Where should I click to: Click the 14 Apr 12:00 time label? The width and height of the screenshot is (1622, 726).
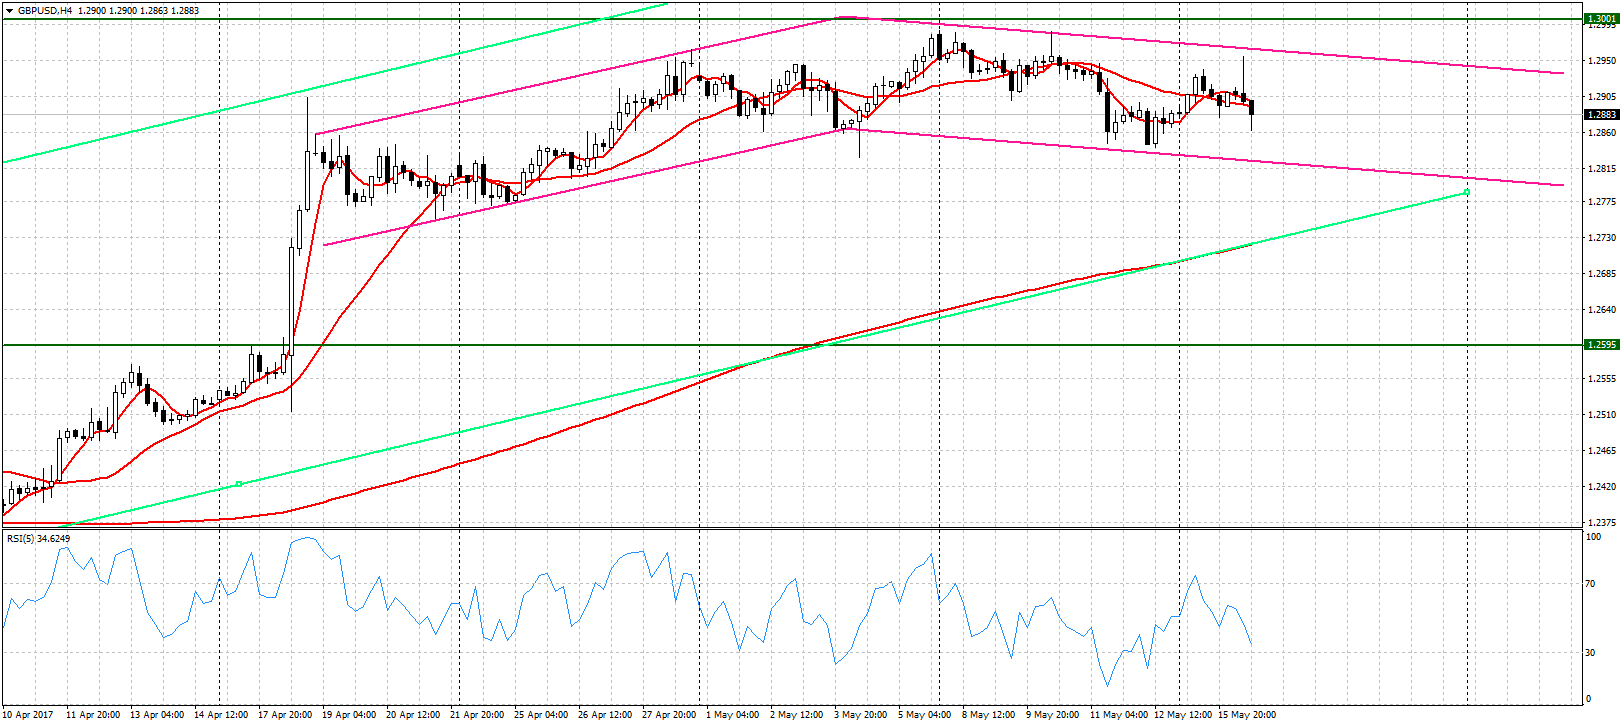click(x=221, y=715)
